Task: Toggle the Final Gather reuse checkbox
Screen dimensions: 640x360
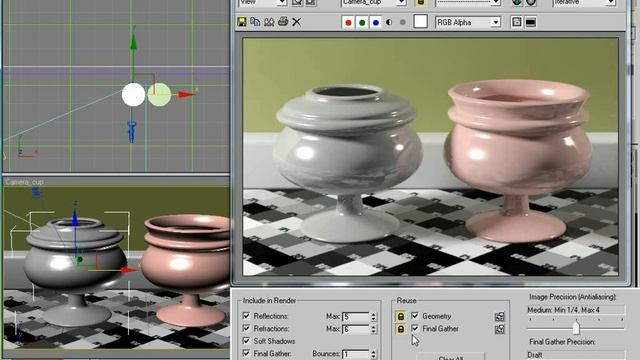Action: (415, 328)
